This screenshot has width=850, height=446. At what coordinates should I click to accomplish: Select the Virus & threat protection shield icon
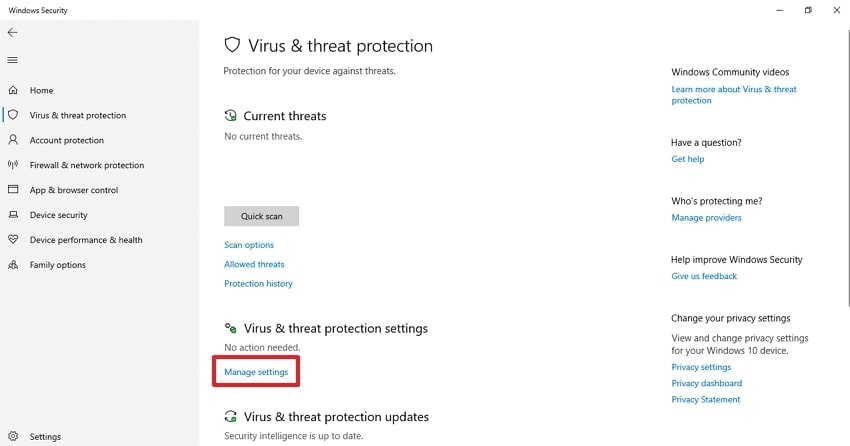click(x=13, y=115)
